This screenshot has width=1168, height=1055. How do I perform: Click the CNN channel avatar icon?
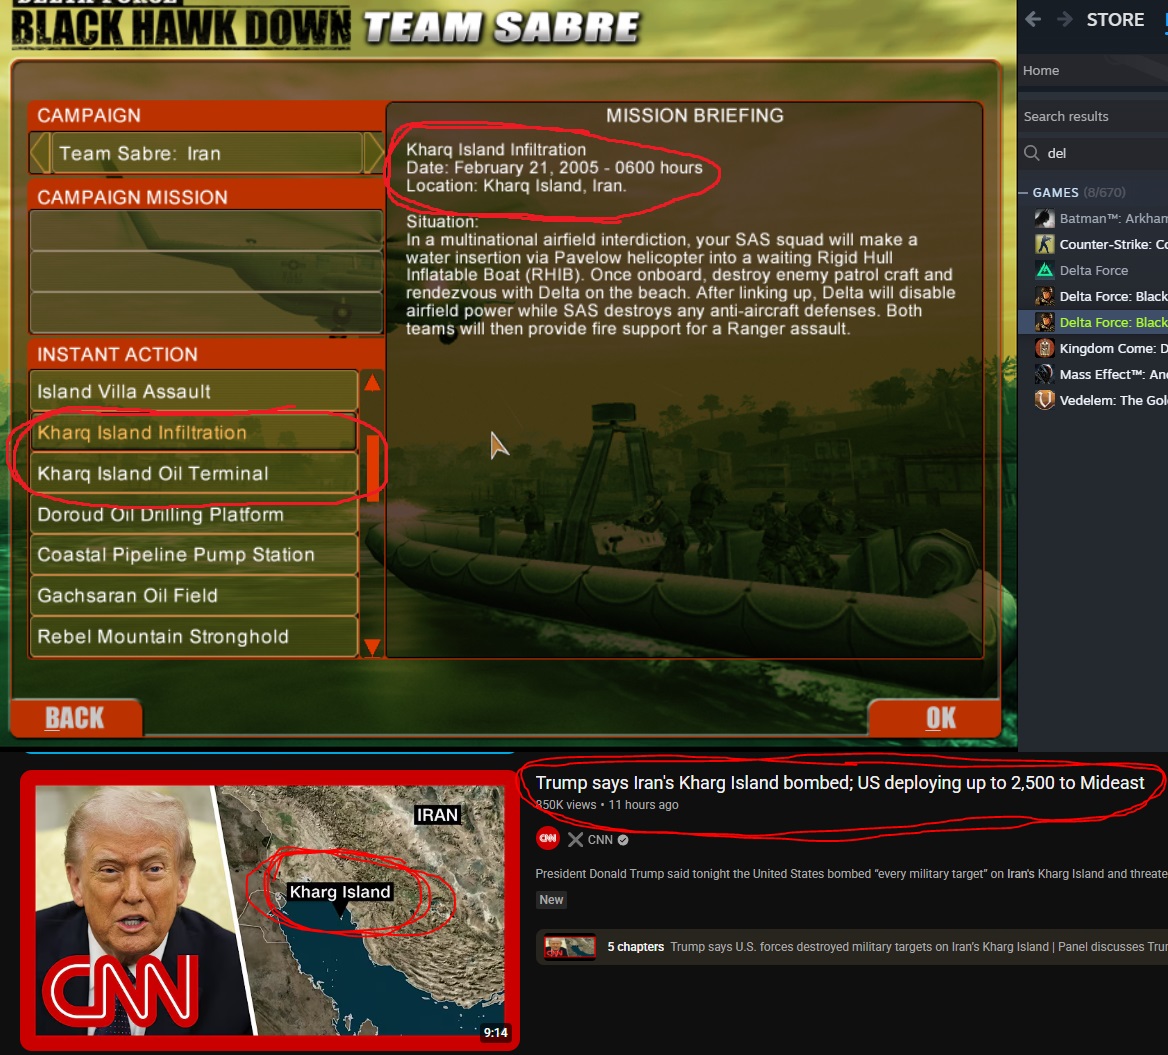coord(548,839)
